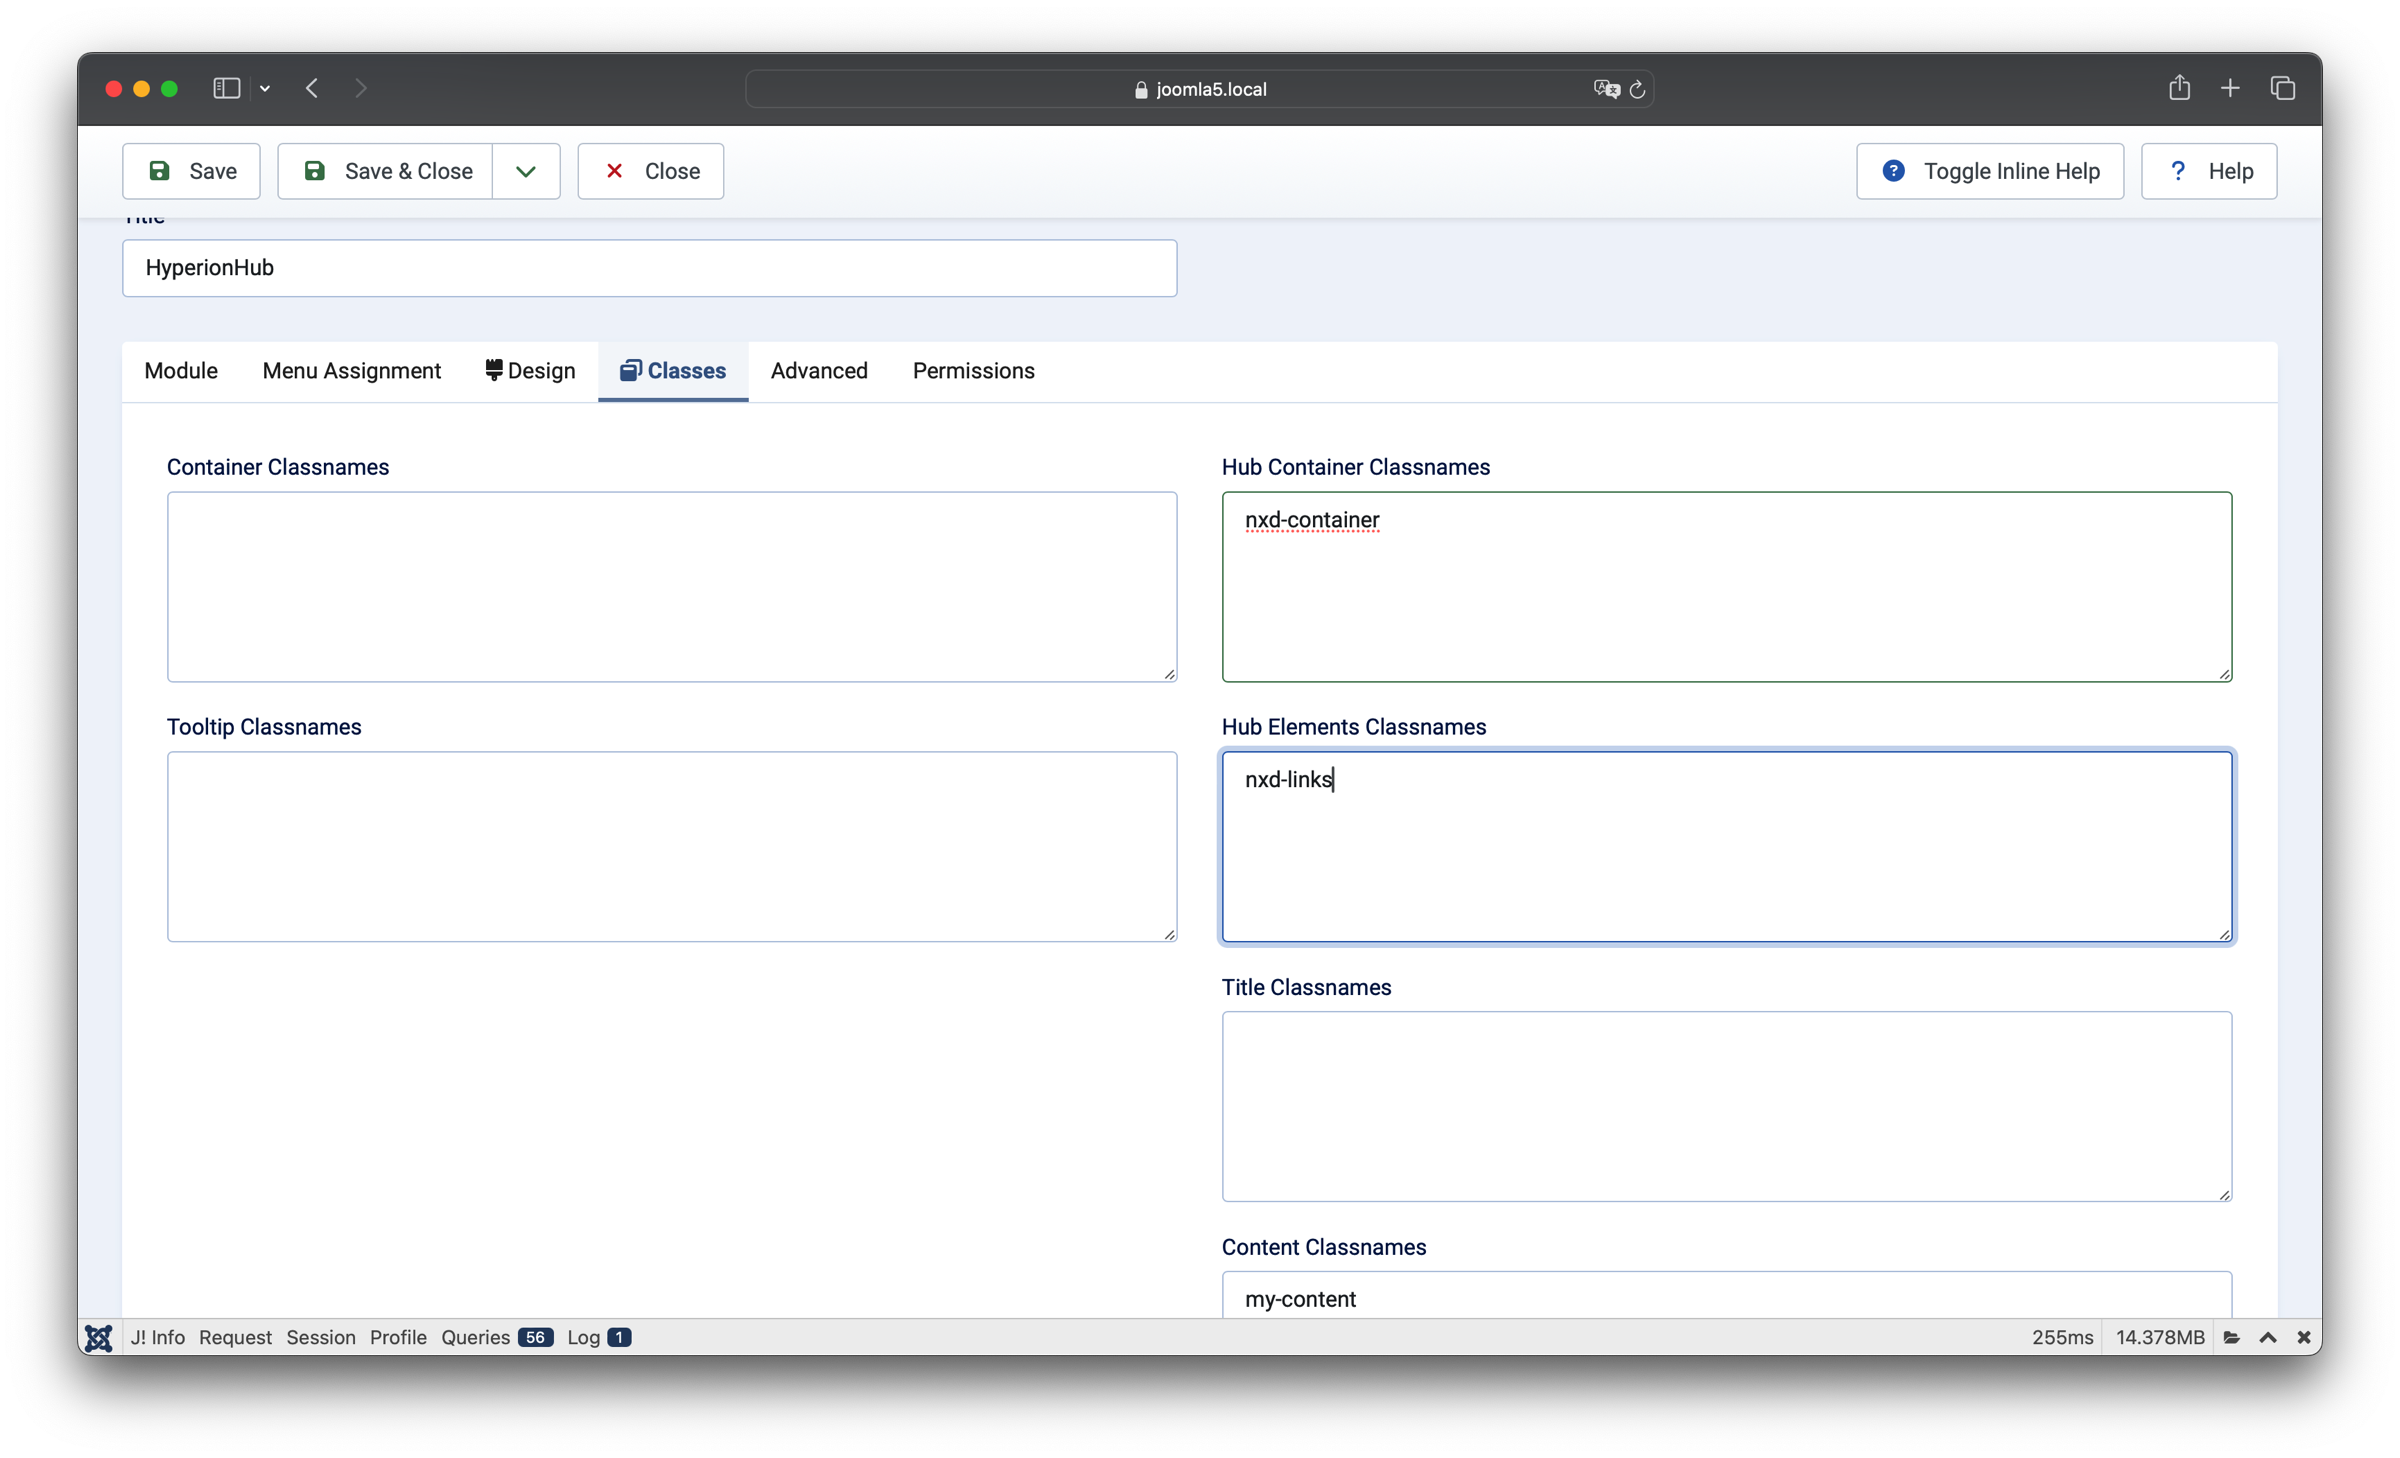
Task: Click resize handle of Title Classnames textarea
Action: point(2224,1194)
